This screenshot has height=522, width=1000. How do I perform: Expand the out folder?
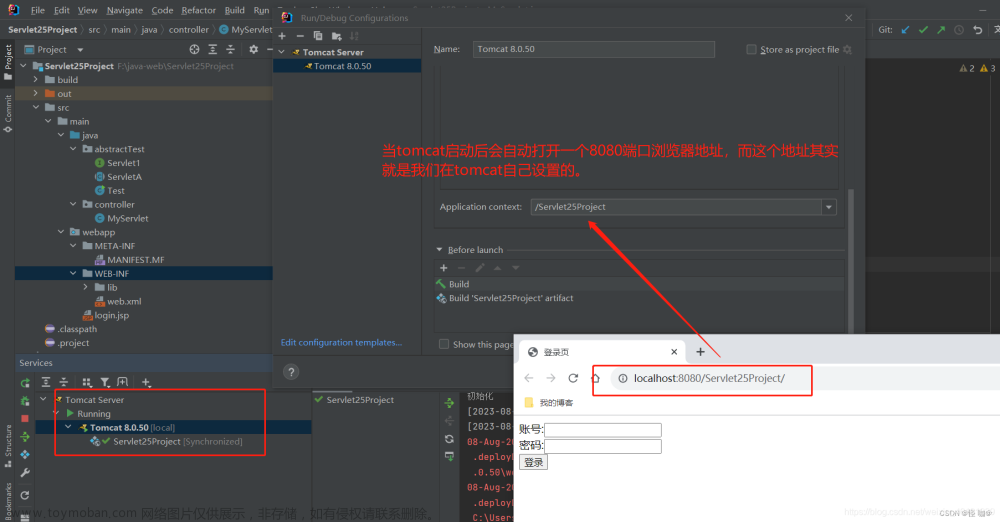[x=36, y=93]
